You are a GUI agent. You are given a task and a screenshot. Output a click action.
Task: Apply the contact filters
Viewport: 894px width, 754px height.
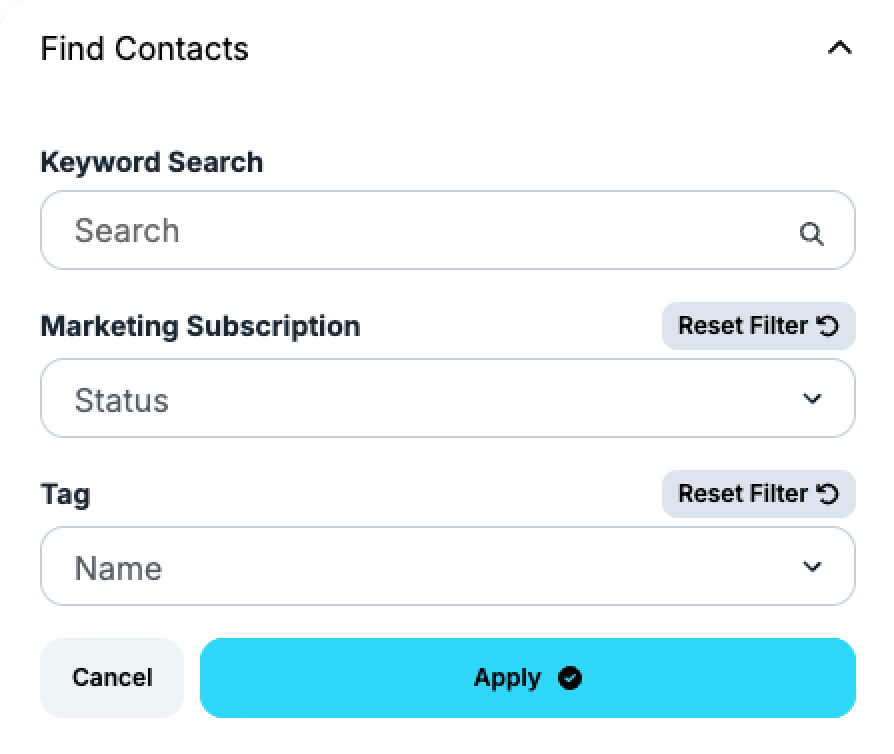pyautogui.click(x=528, y=678)
